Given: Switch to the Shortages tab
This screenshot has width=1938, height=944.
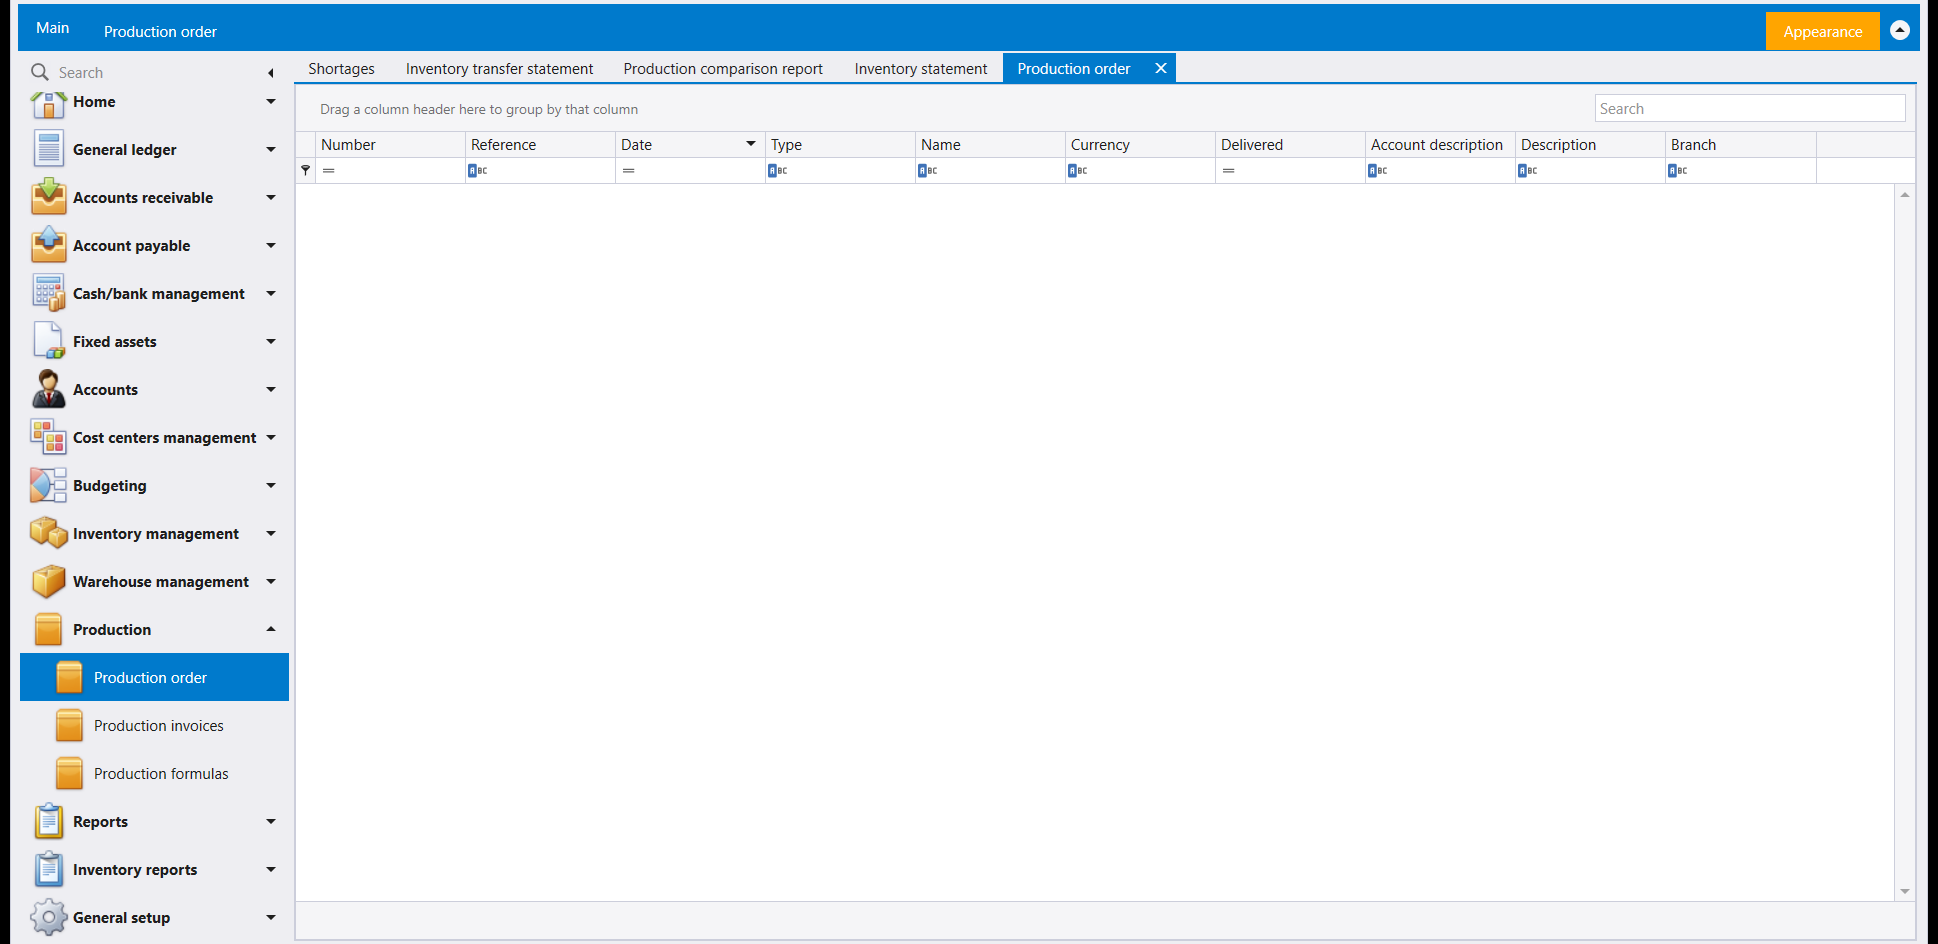Looking at the screenshot, I should 341,68.
